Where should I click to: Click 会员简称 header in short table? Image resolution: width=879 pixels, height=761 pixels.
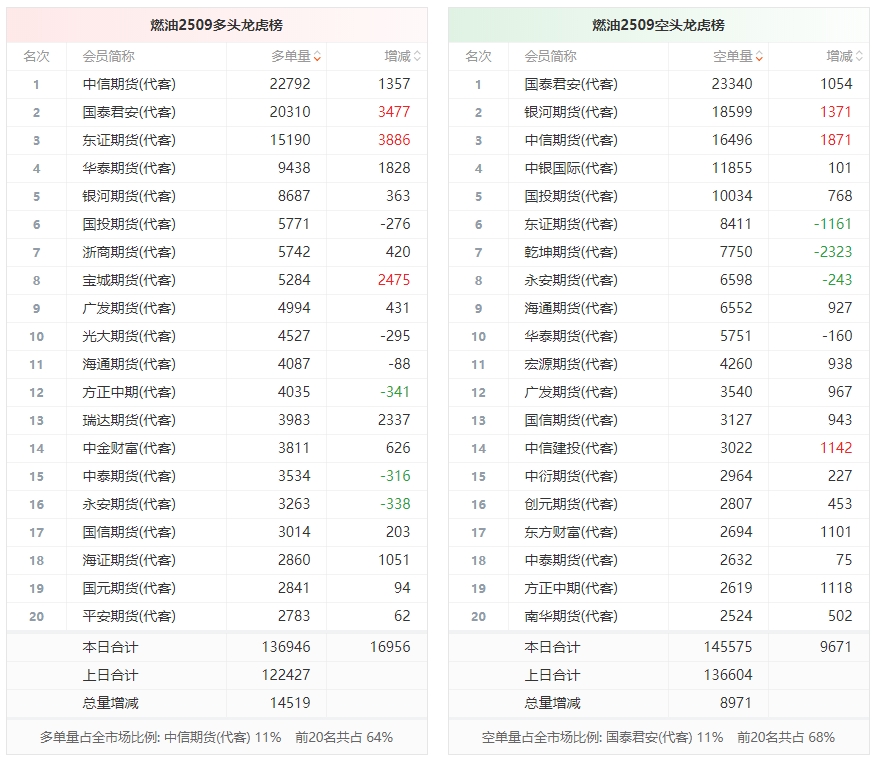point(550,57)
